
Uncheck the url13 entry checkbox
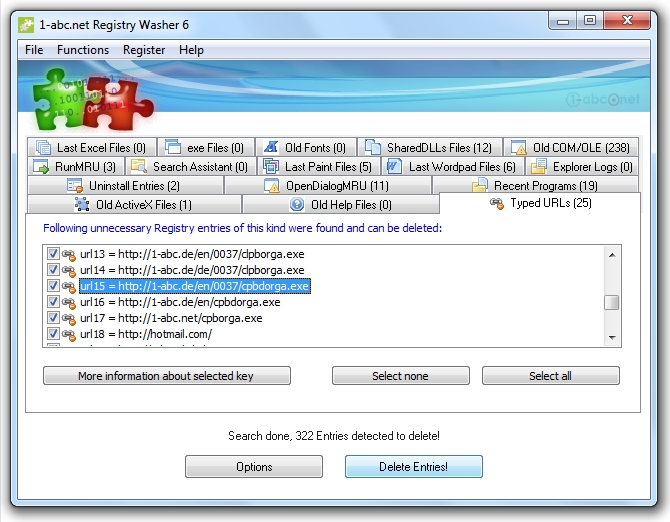(54, 254)
